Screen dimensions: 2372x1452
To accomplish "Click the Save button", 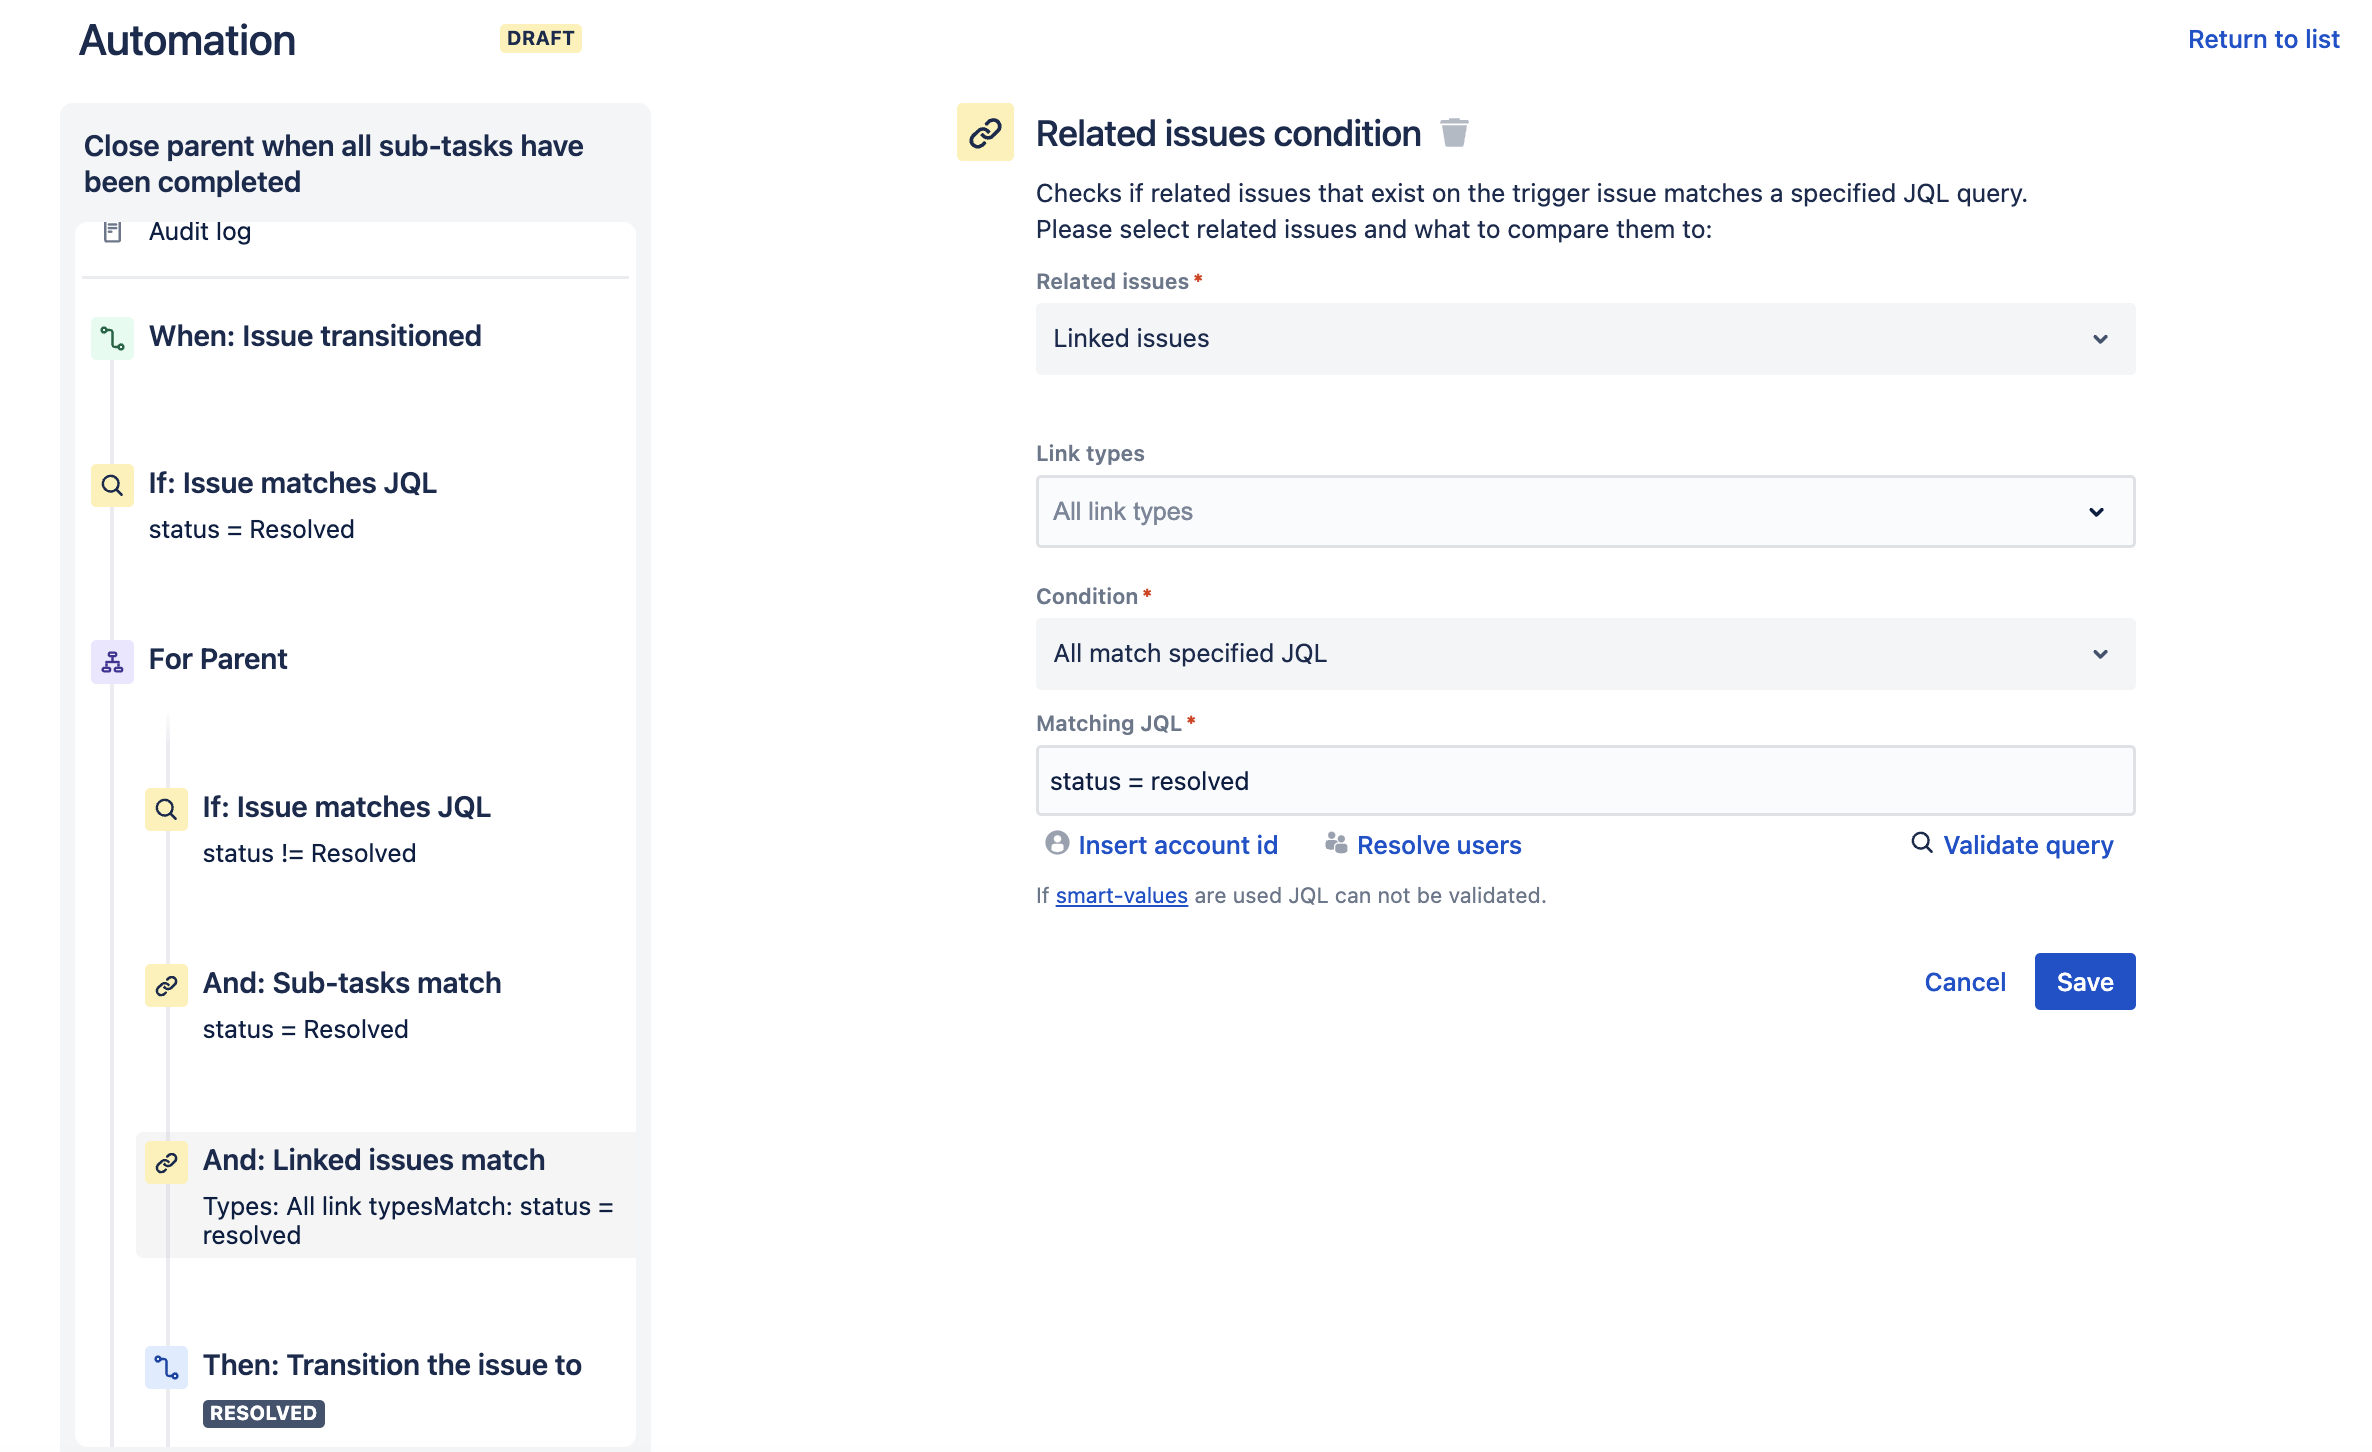I will tap(2084, 981).
